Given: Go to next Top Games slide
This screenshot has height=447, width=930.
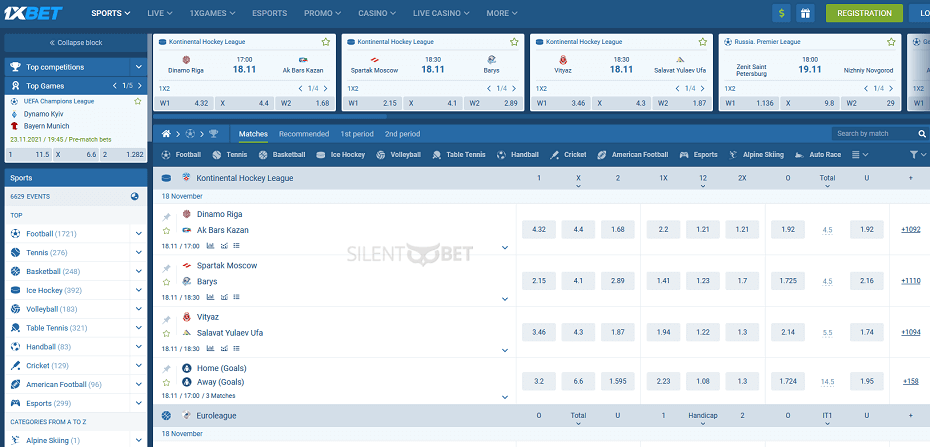Looking at the screenshot, I should 138,86.
